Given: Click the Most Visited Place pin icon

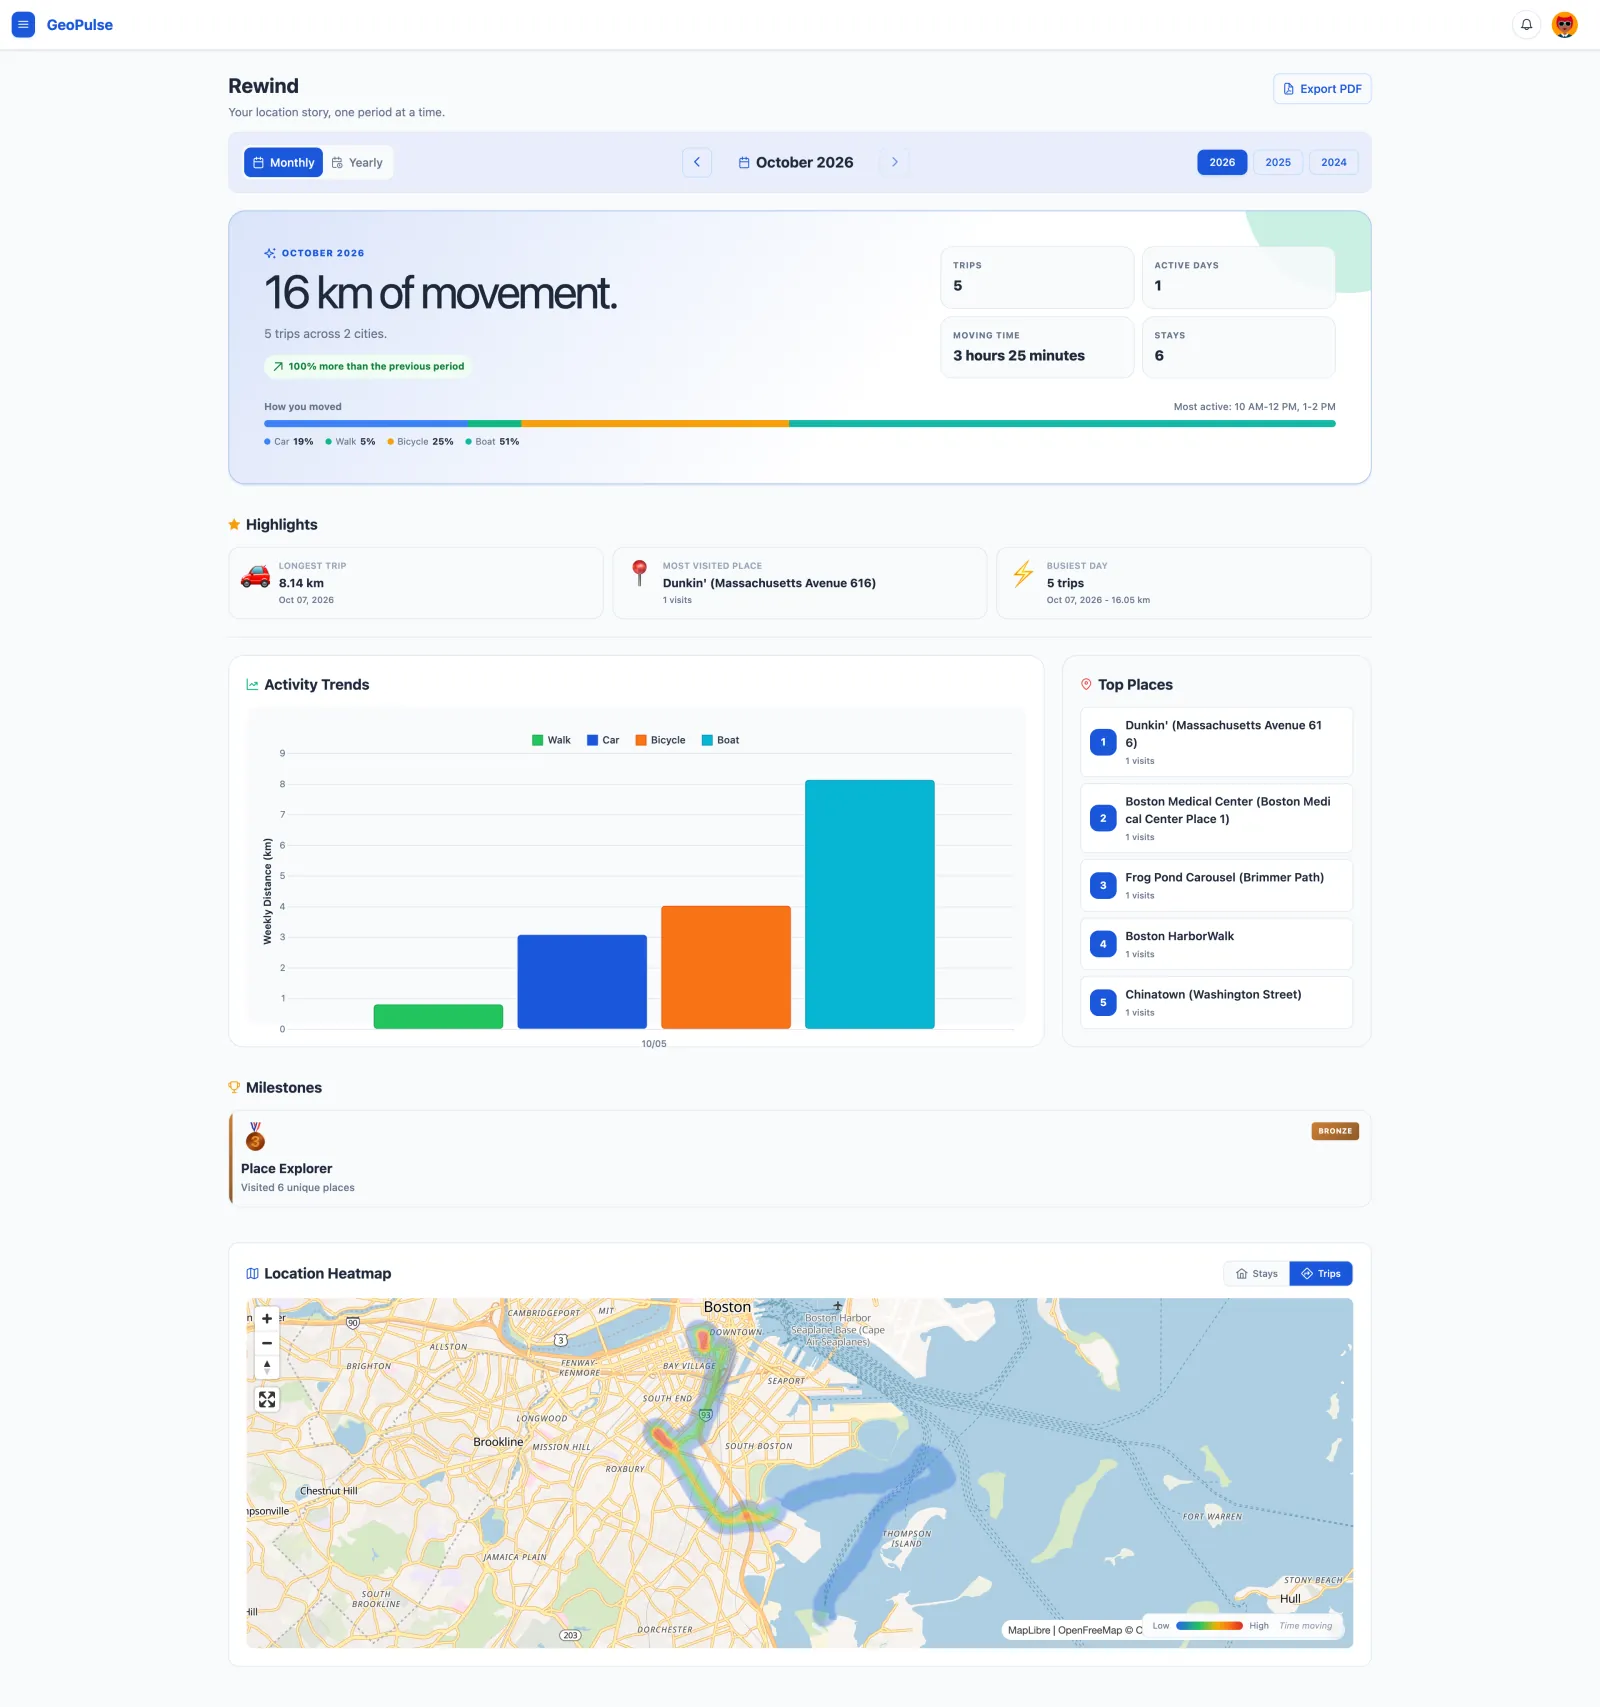Looking at the screenshot, I should pos(640,573).
